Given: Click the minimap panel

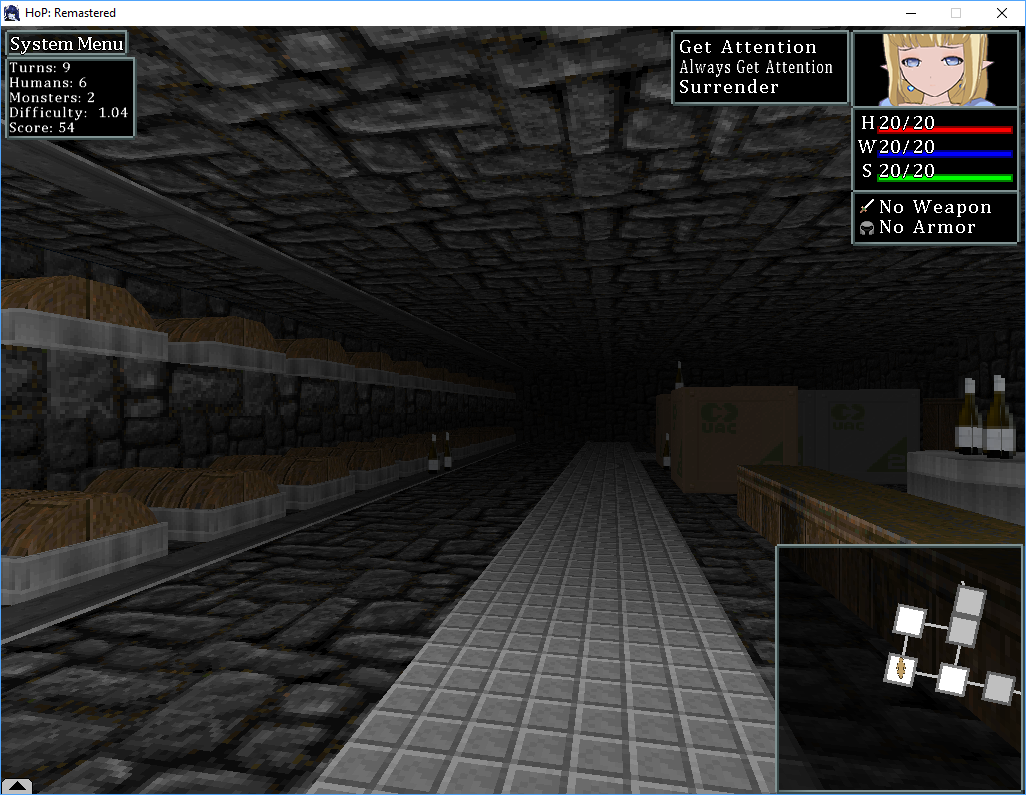Looking at the screenshot, I should point(898,667).
